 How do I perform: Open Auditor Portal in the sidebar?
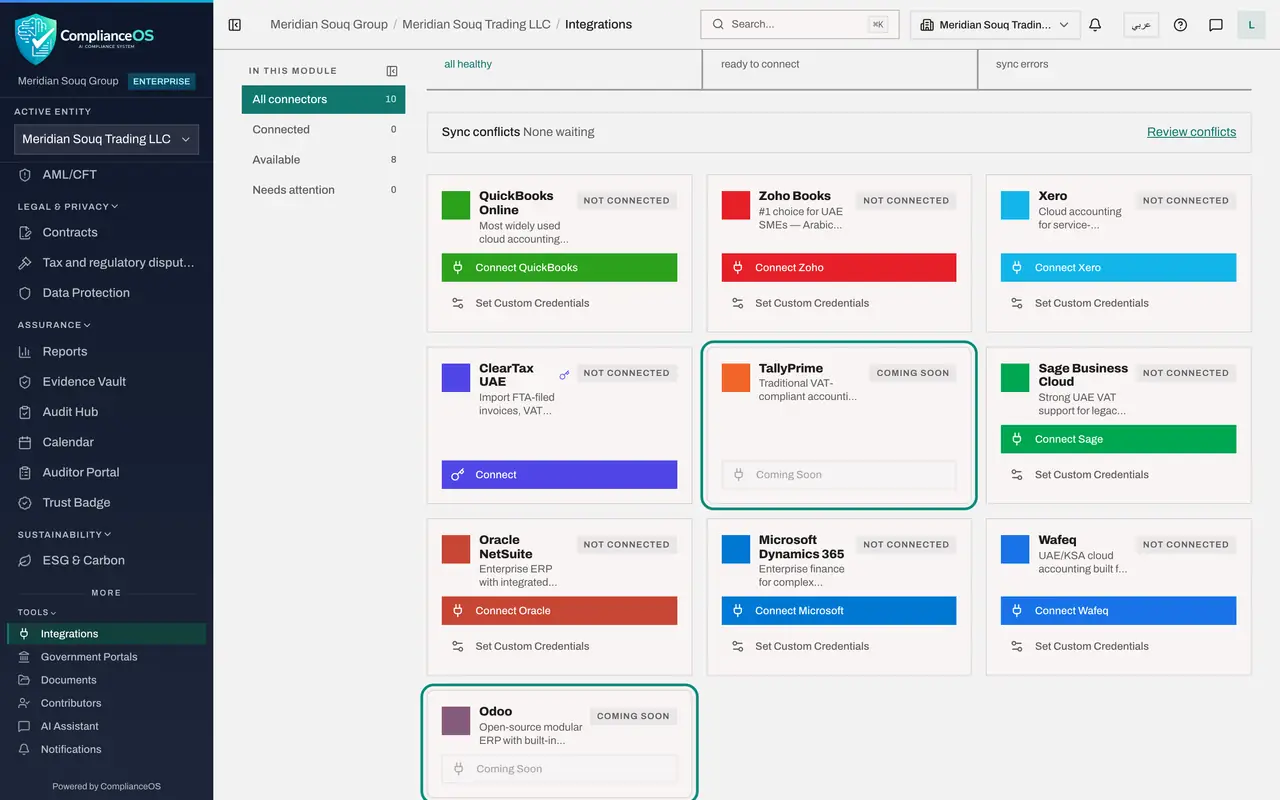[x=106, y=473]
